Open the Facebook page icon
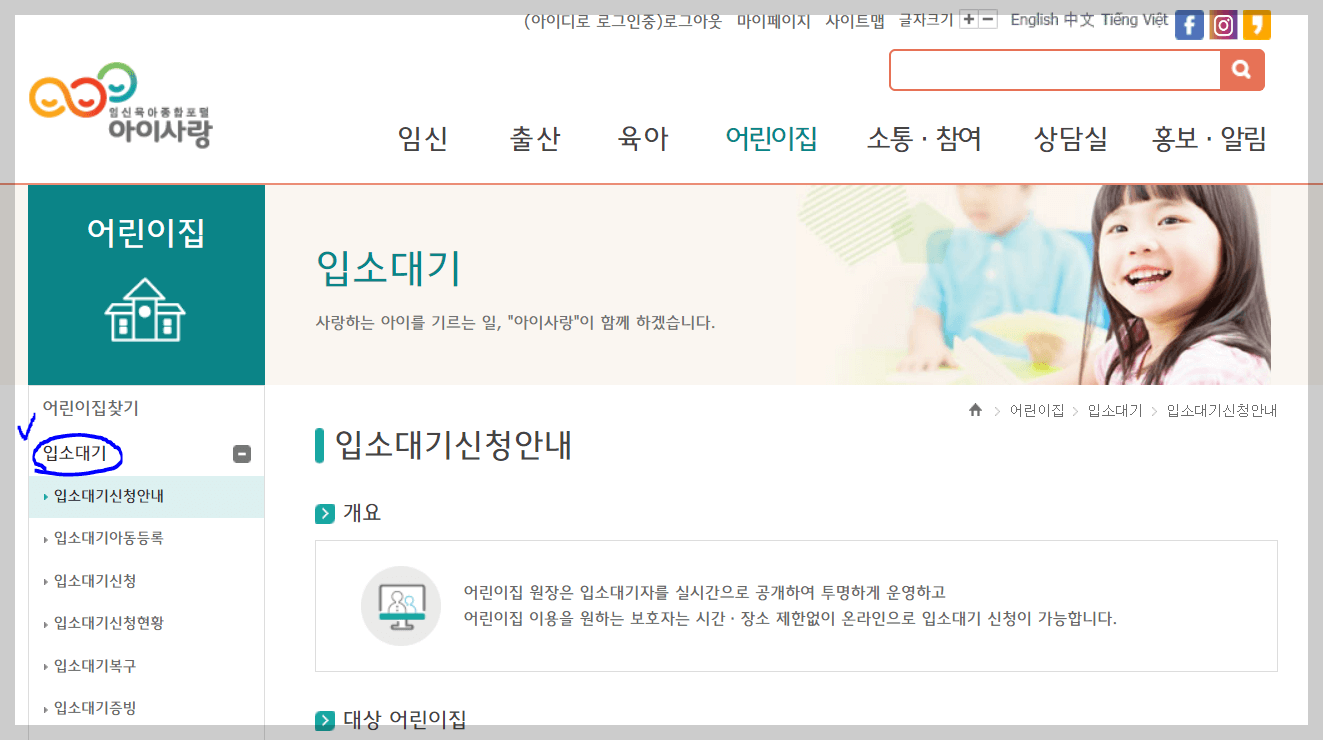This screenshot has width=1323, height=740. click(1189, 24)
